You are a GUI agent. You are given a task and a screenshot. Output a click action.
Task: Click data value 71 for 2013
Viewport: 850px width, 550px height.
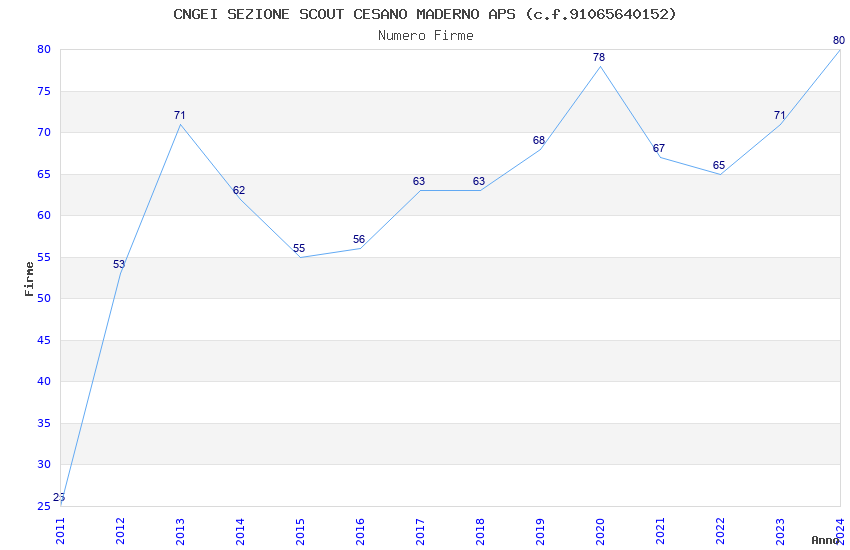179,115
